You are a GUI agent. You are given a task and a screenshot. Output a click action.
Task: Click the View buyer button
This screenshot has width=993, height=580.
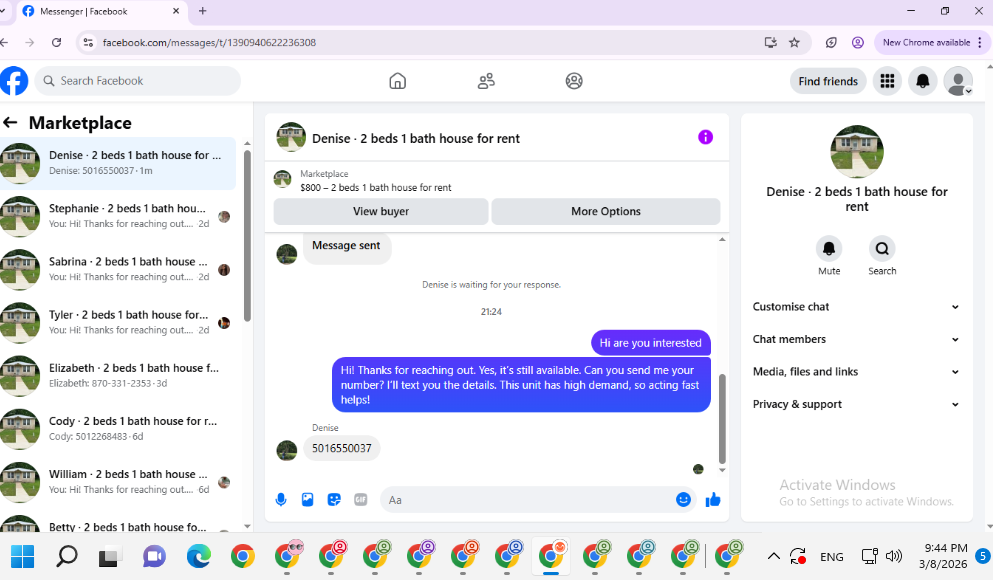pos(381,211)
